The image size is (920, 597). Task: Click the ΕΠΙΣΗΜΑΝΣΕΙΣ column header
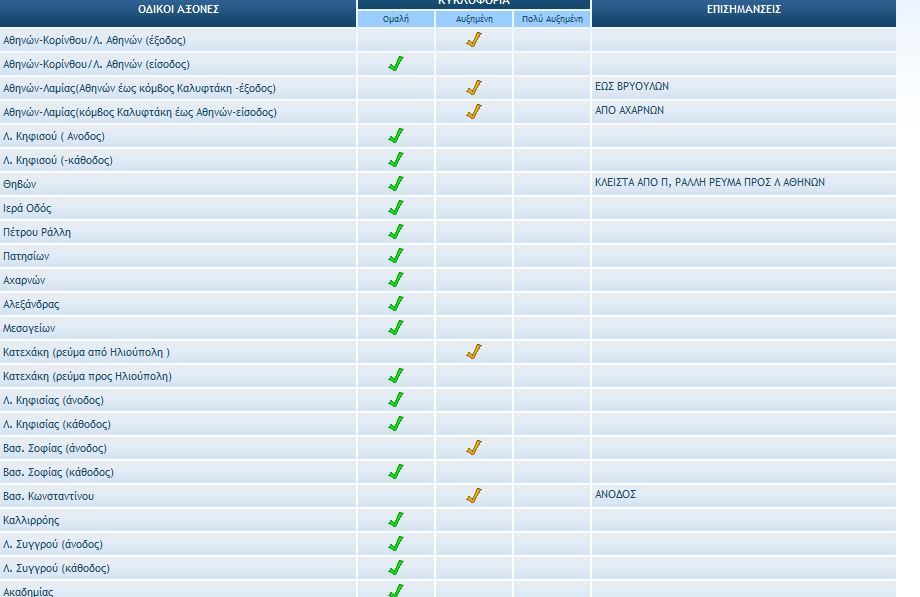(x=743, y=9)
